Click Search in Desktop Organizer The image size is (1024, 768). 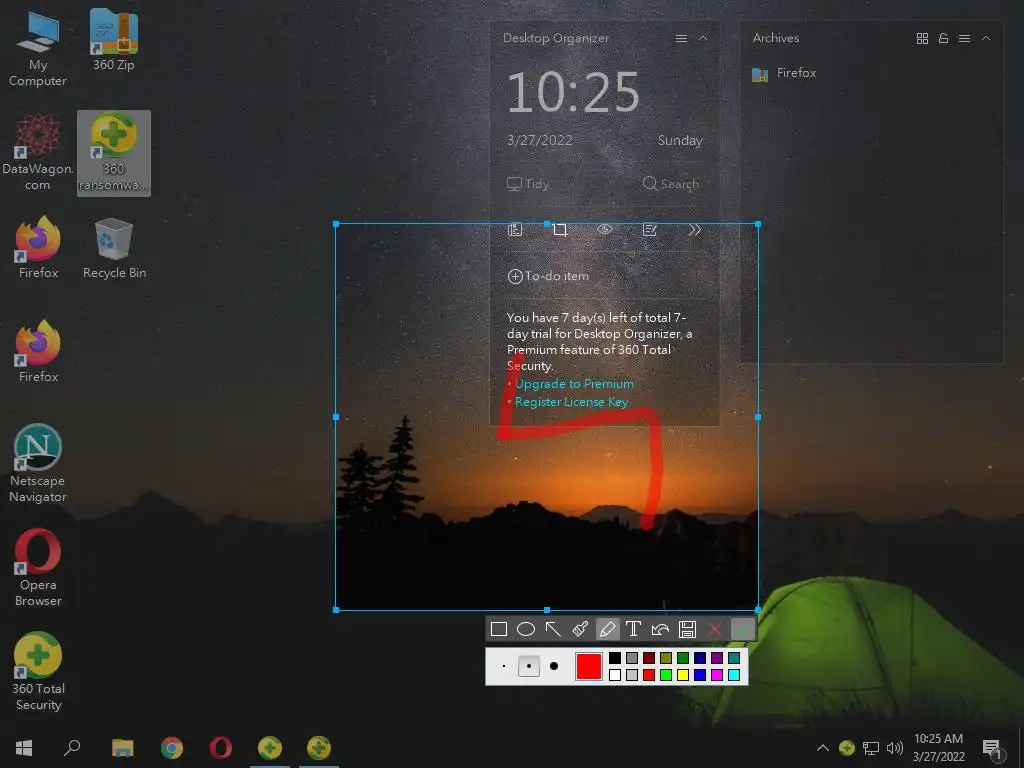click(671, 184)
